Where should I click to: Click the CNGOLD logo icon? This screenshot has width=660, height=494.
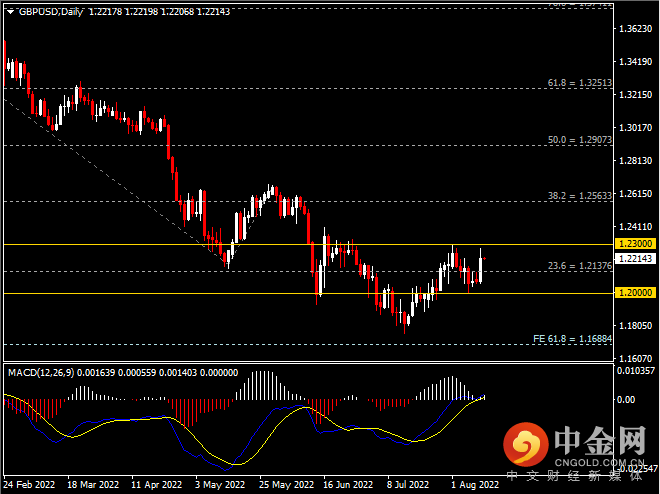526,444
